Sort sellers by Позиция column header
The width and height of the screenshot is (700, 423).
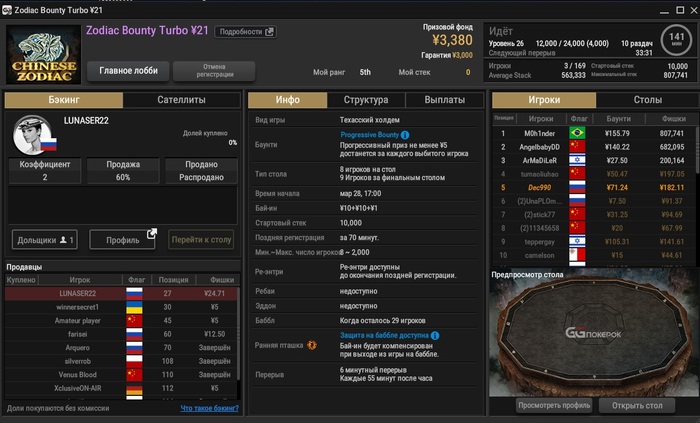click(x=173, y=280)
